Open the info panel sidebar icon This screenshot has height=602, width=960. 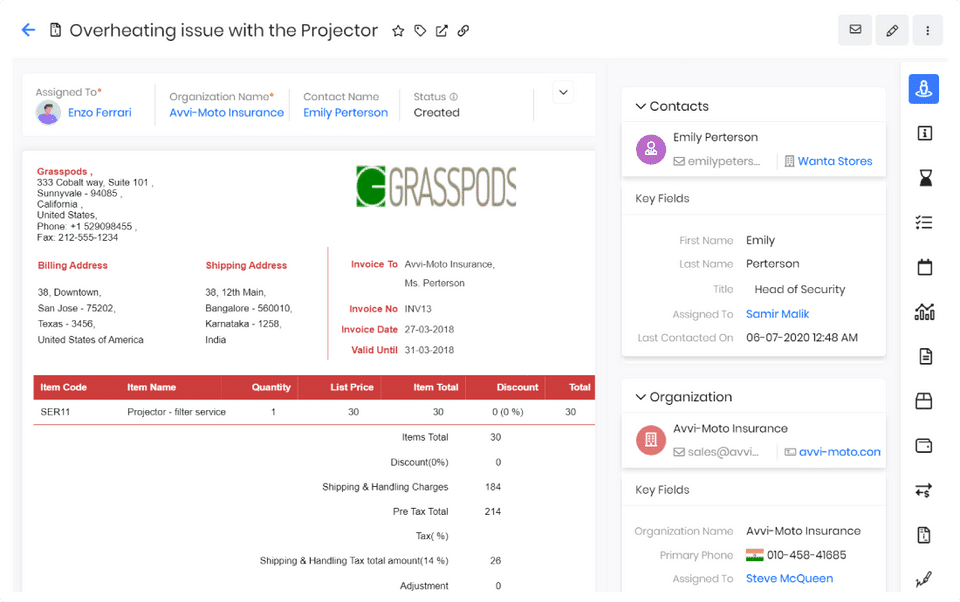924,133
